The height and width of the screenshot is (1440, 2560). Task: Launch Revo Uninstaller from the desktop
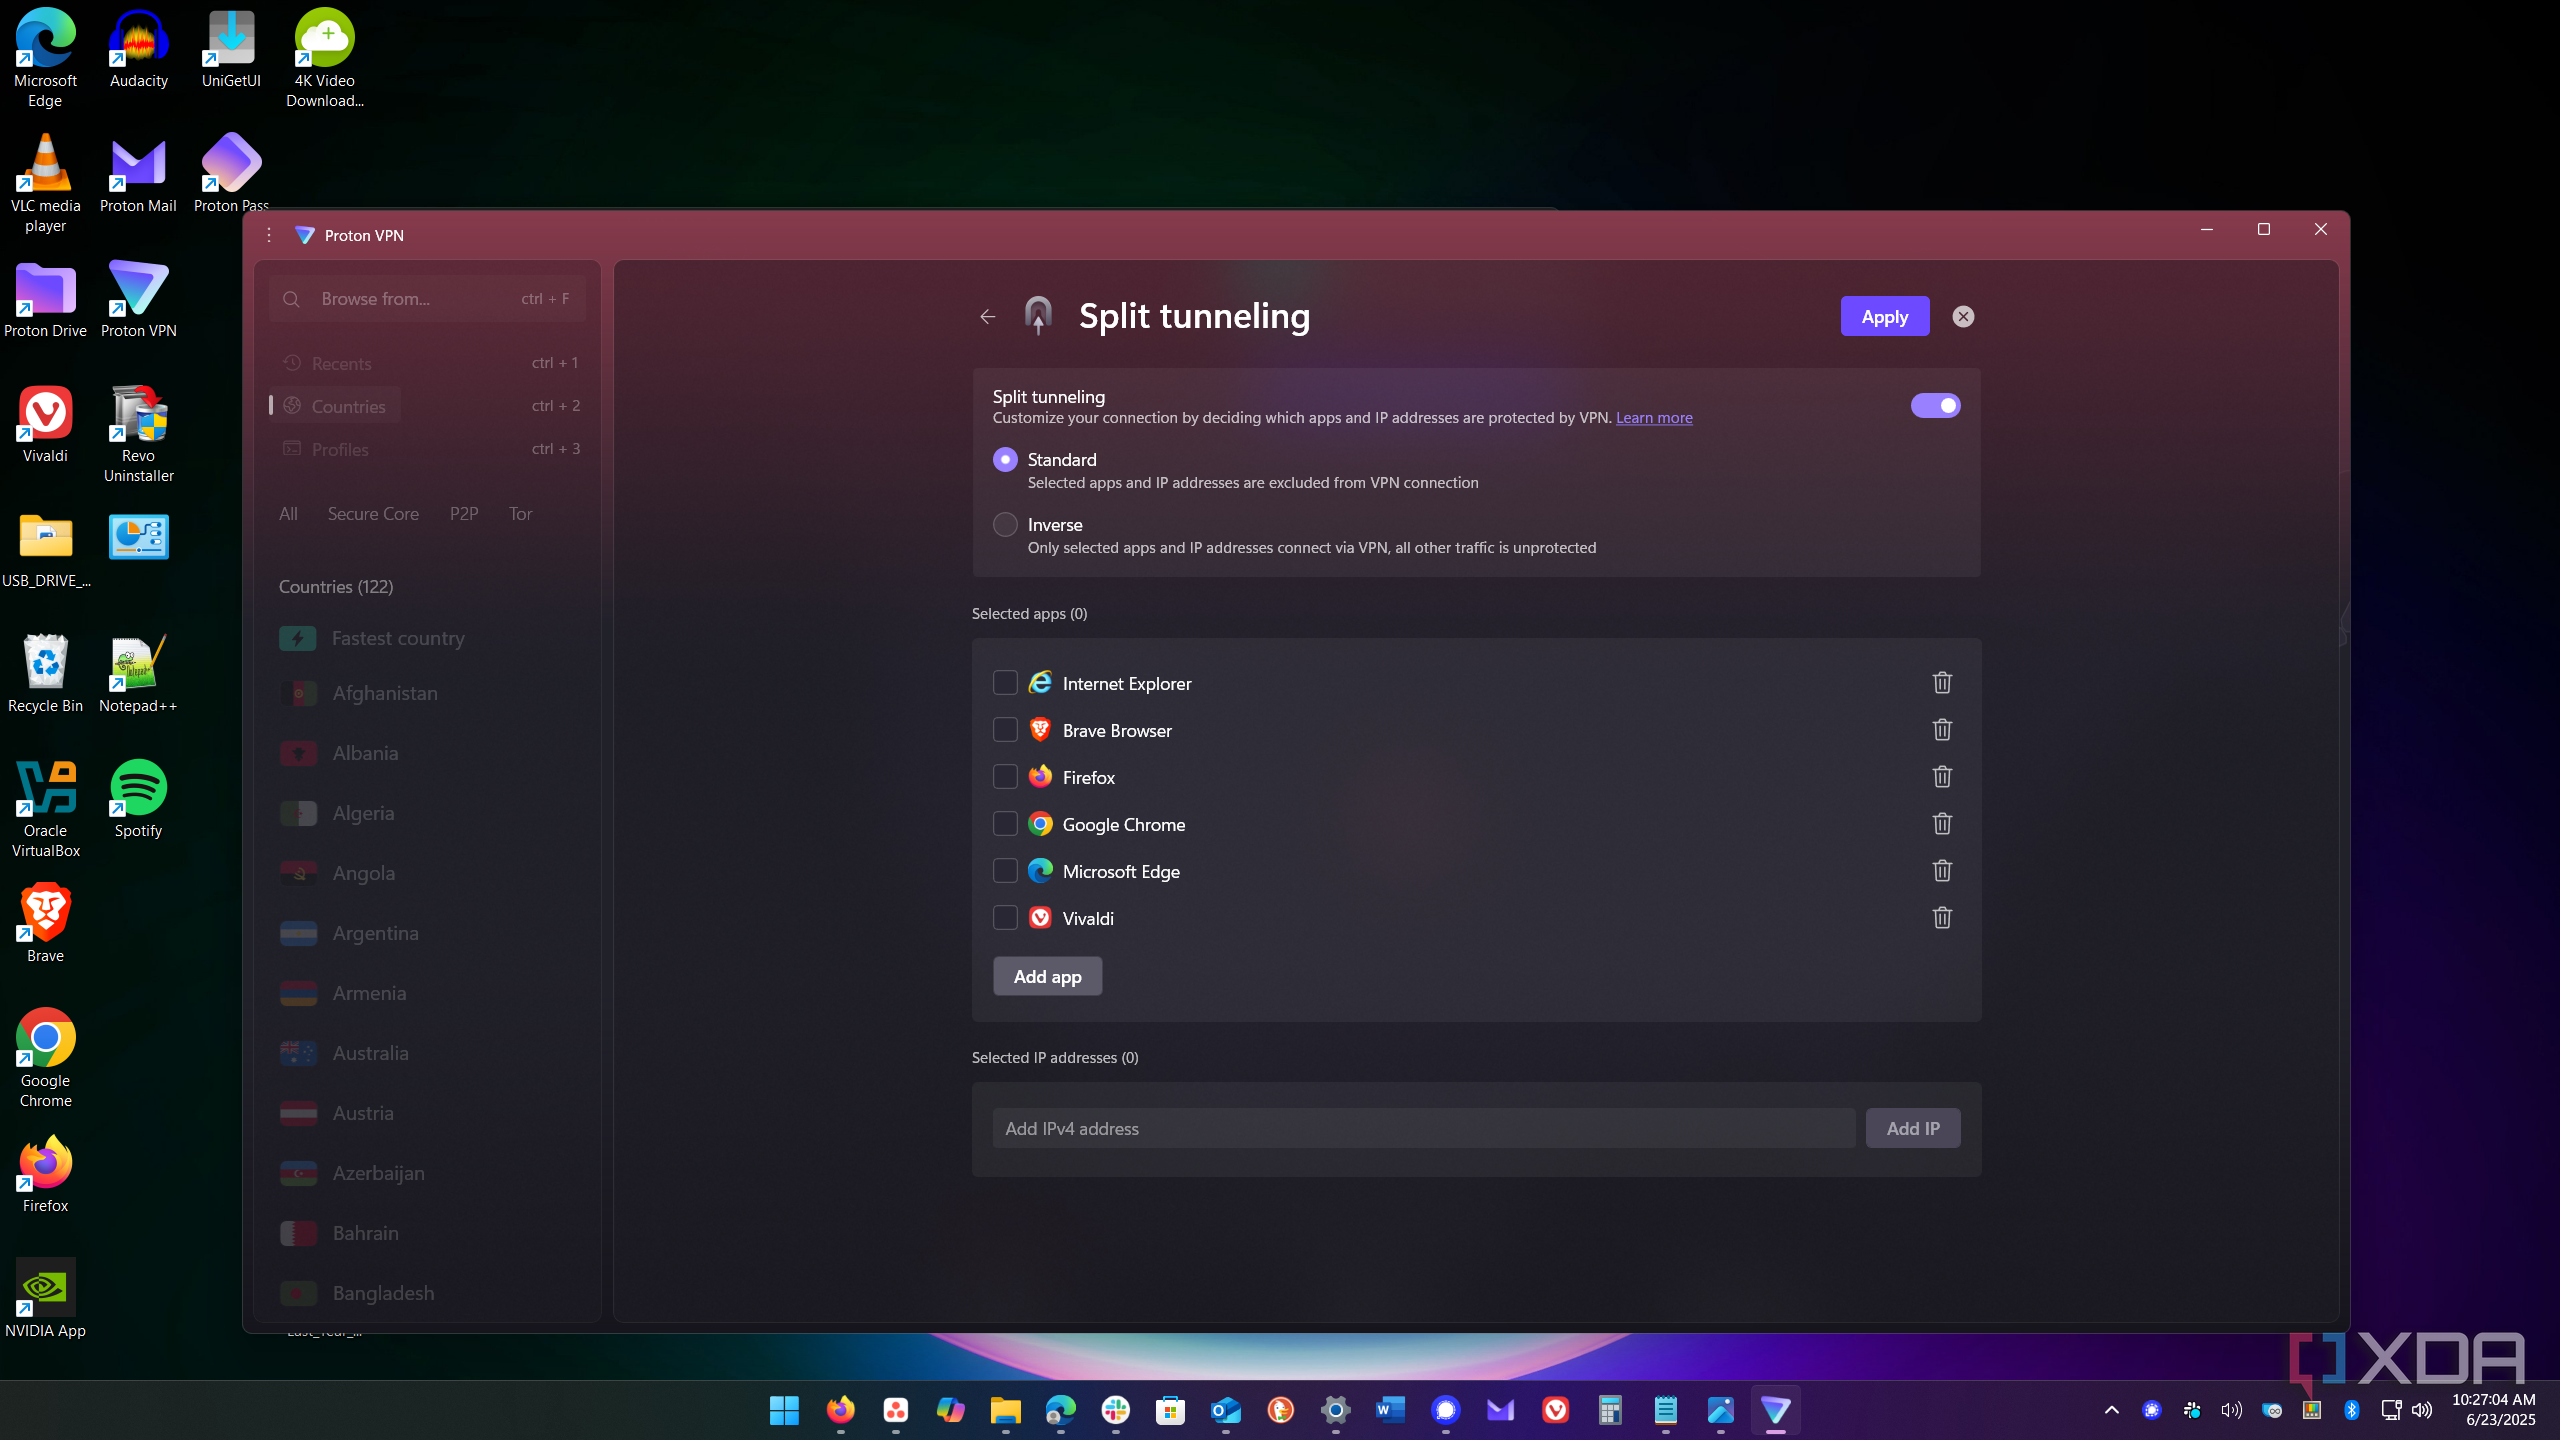tap(138, 435)
